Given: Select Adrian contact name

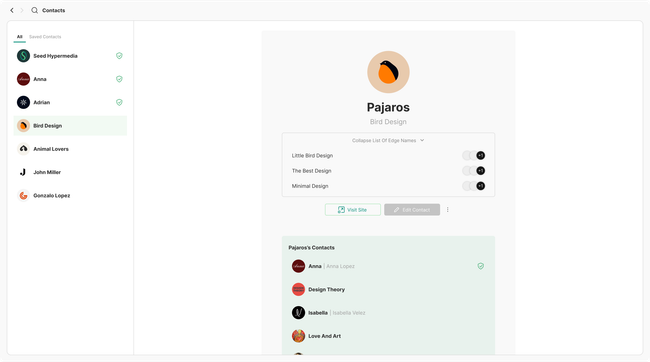Looking at the screenshot, I should (x=41, y=102).
